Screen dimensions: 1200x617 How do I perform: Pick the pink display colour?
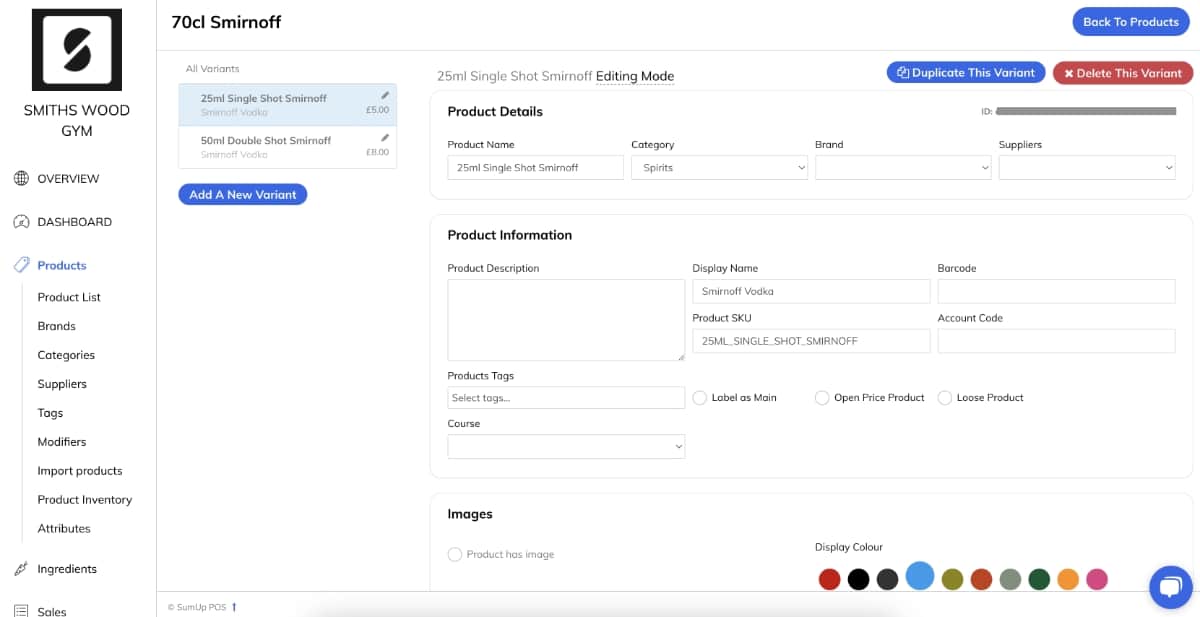[x=1097, y=579]
